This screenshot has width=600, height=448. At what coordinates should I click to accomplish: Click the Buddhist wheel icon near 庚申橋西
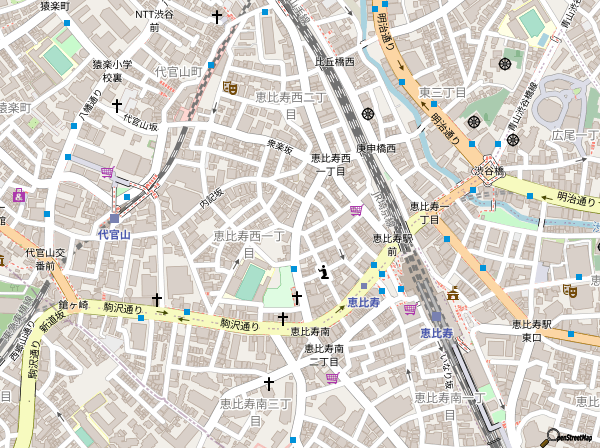(369, 113)
